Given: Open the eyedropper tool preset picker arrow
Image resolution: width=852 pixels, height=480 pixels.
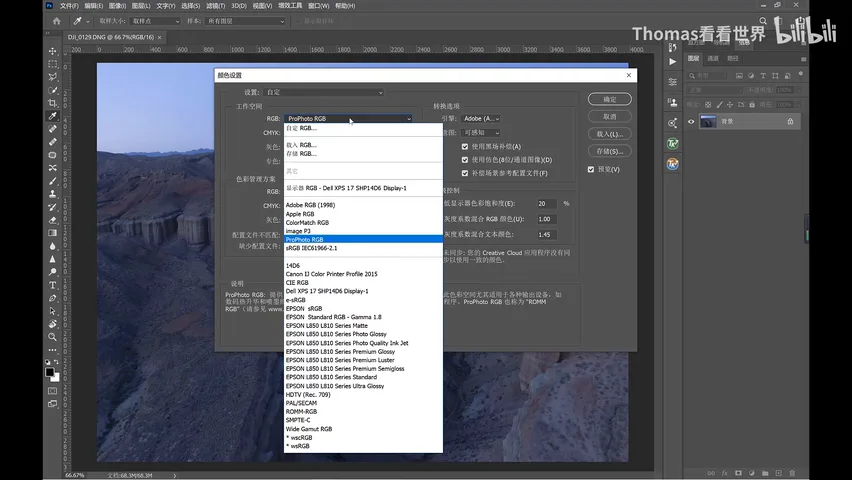Looking at the screenshot, I should pyautogui.click(x=87, y=22).
